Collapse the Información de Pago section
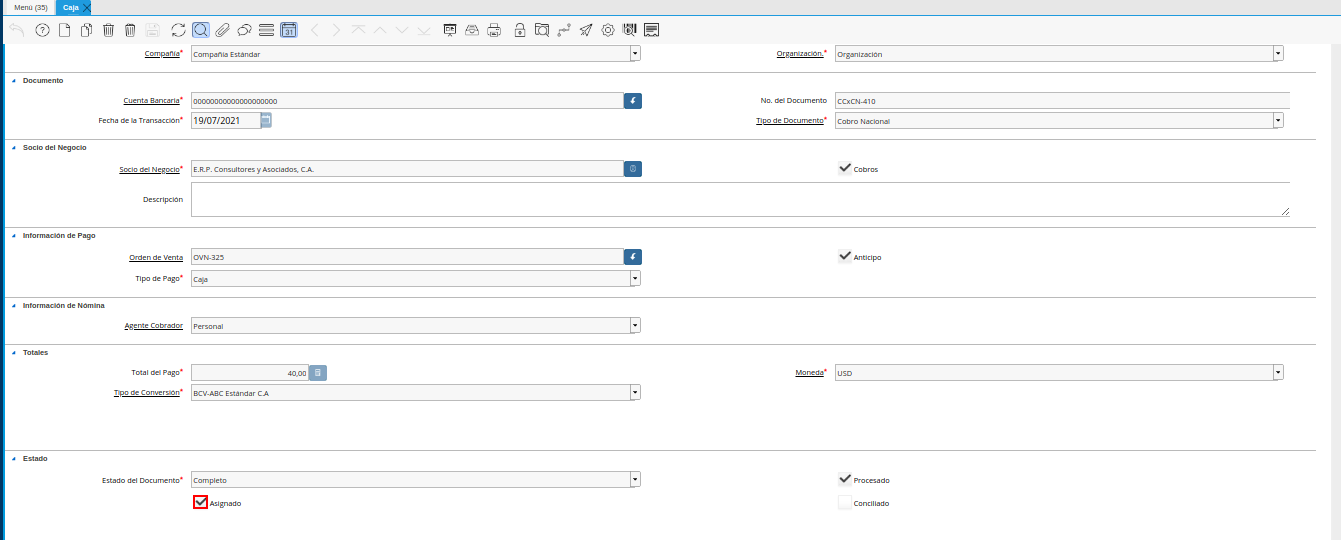Image resolution: width=1341 pixels, height=540 pixels. click(x=14, y=236)
